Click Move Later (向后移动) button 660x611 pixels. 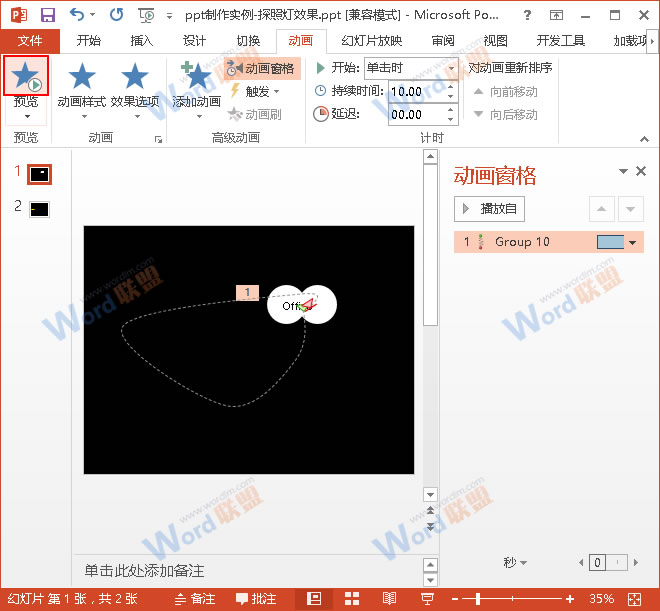click(x=505, y=114)
